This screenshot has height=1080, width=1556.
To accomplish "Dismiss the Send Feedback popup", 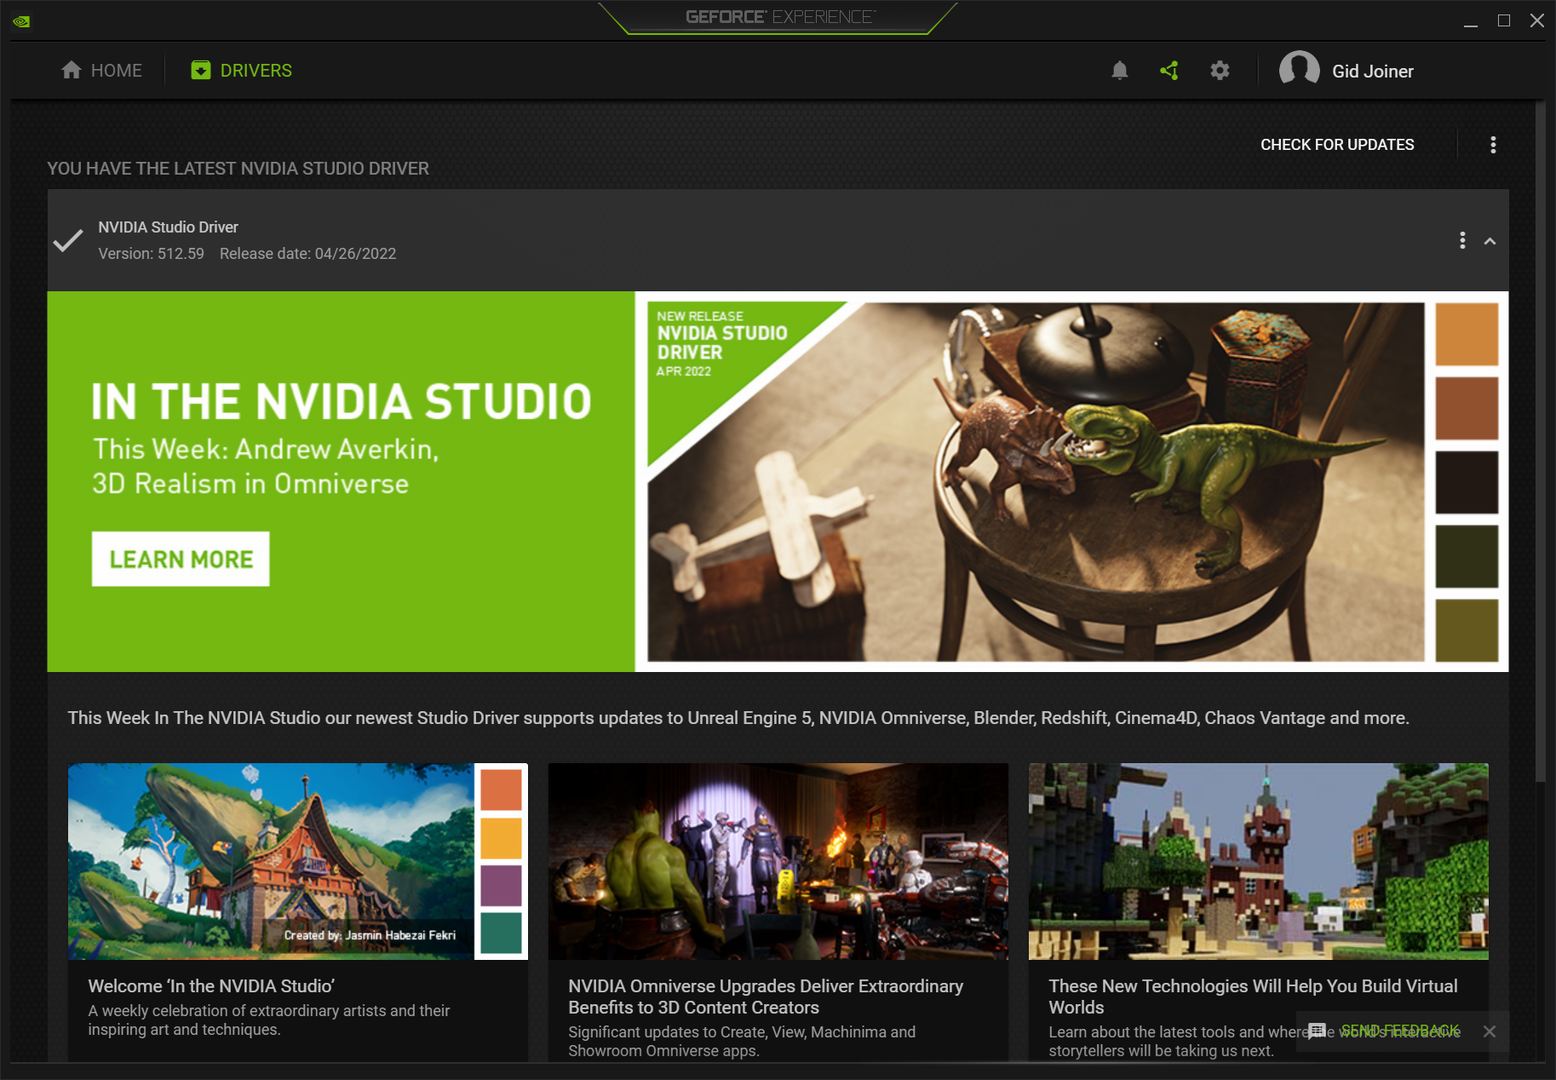I will [1489, 1031].
